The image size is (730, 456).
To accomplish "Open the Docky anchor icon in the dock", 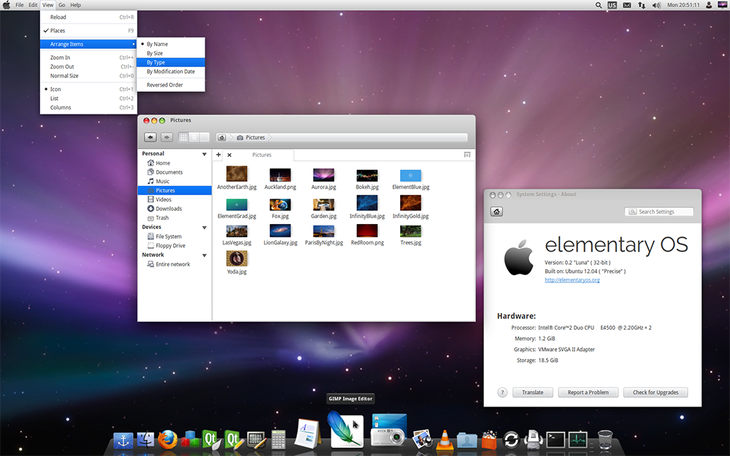I will (x=123, y=440).
